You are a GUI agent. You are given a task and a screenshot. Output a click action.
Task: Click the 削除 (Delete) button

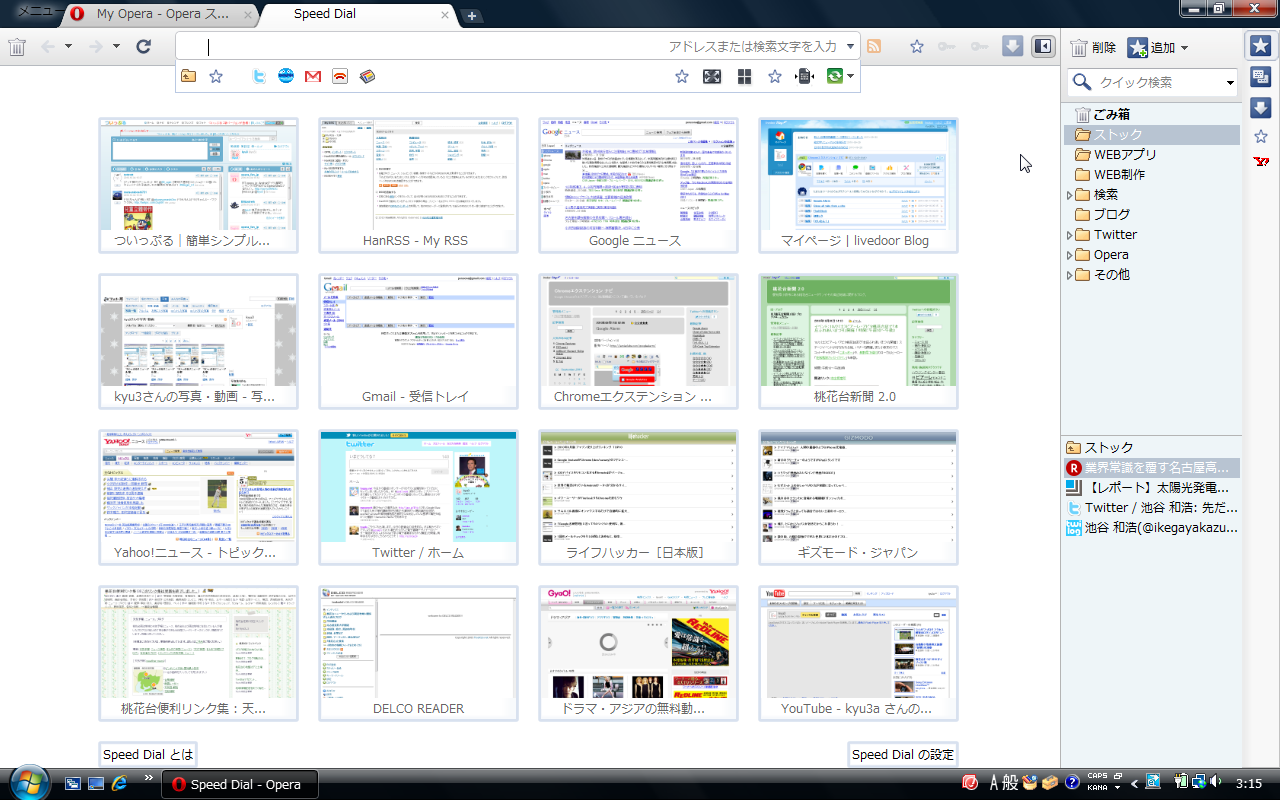coord(1093,48)
